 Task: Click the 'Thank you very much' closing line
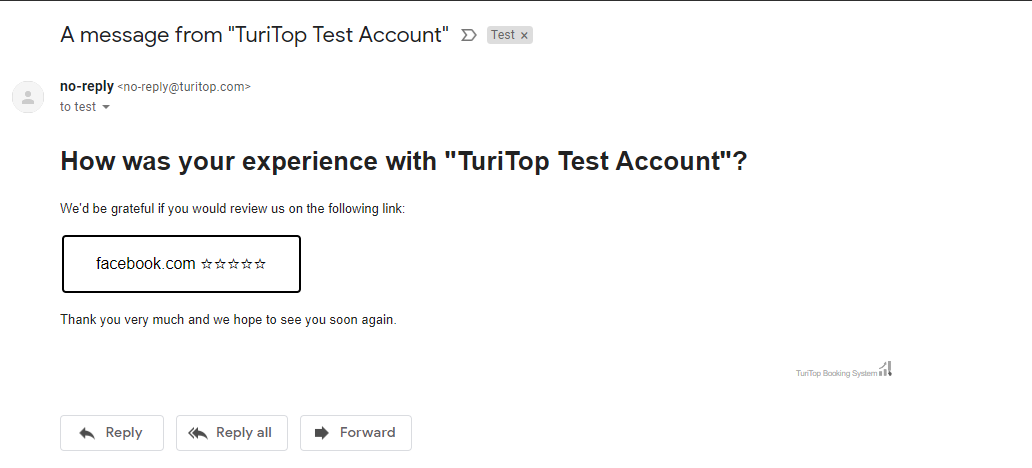point(228,320)
